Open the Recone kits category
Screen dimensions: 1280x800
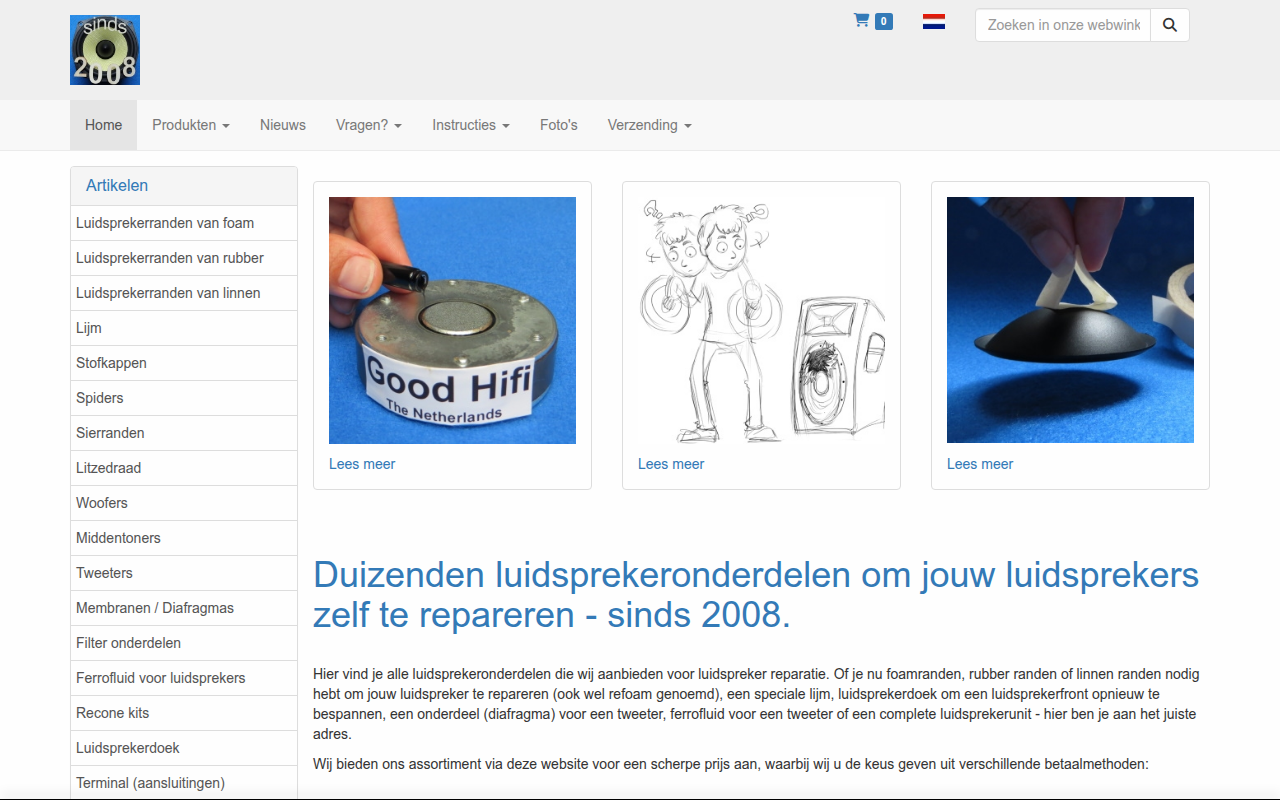(x=184, y=713)
